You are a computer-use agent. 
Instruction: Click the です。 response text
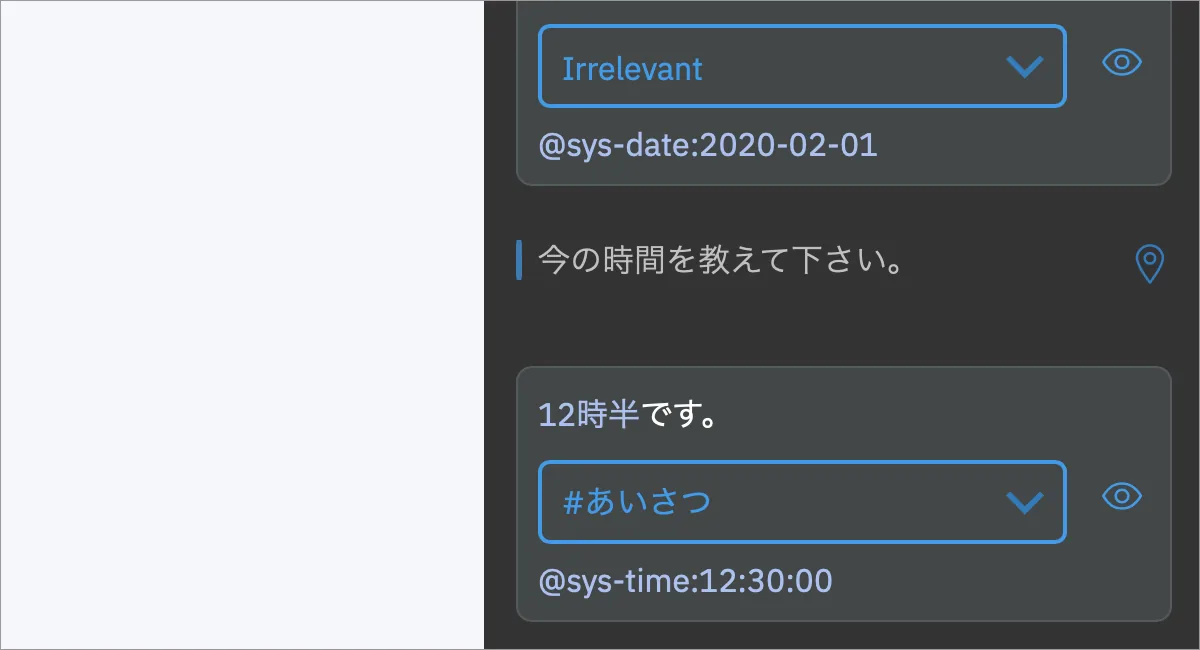(x=679, y=414)
